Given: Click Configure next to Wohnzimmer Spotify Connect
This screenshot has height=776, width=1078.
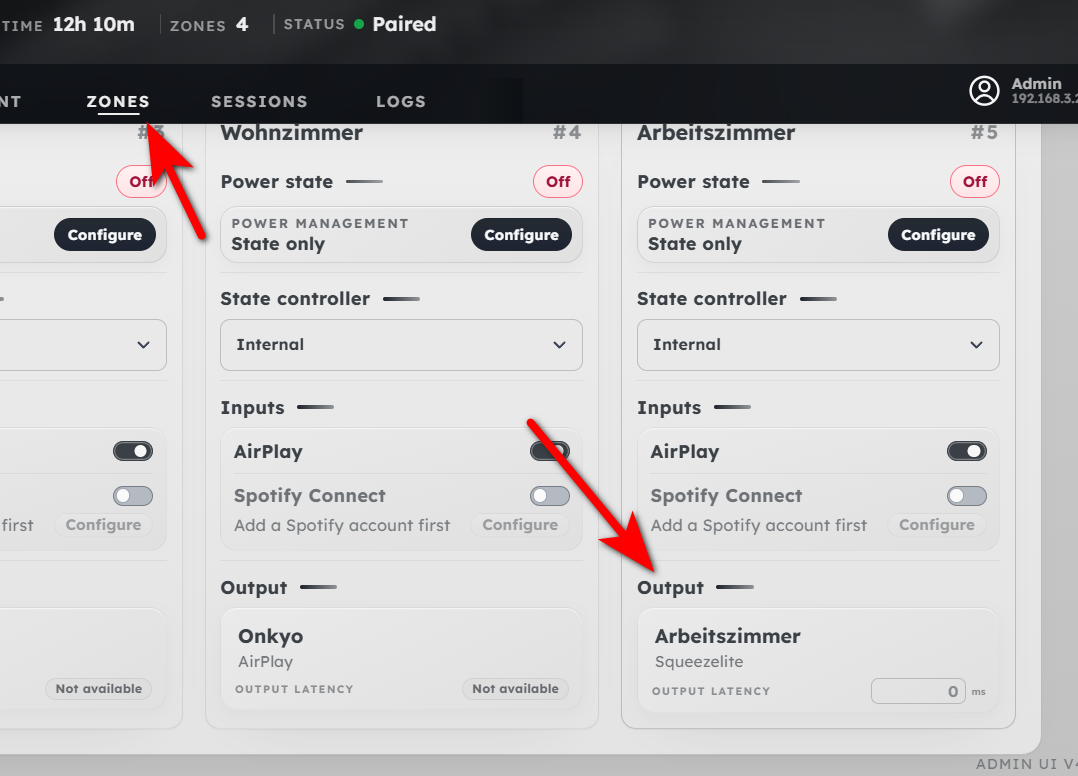Looking at the screenshot, I should click(520, 525).
